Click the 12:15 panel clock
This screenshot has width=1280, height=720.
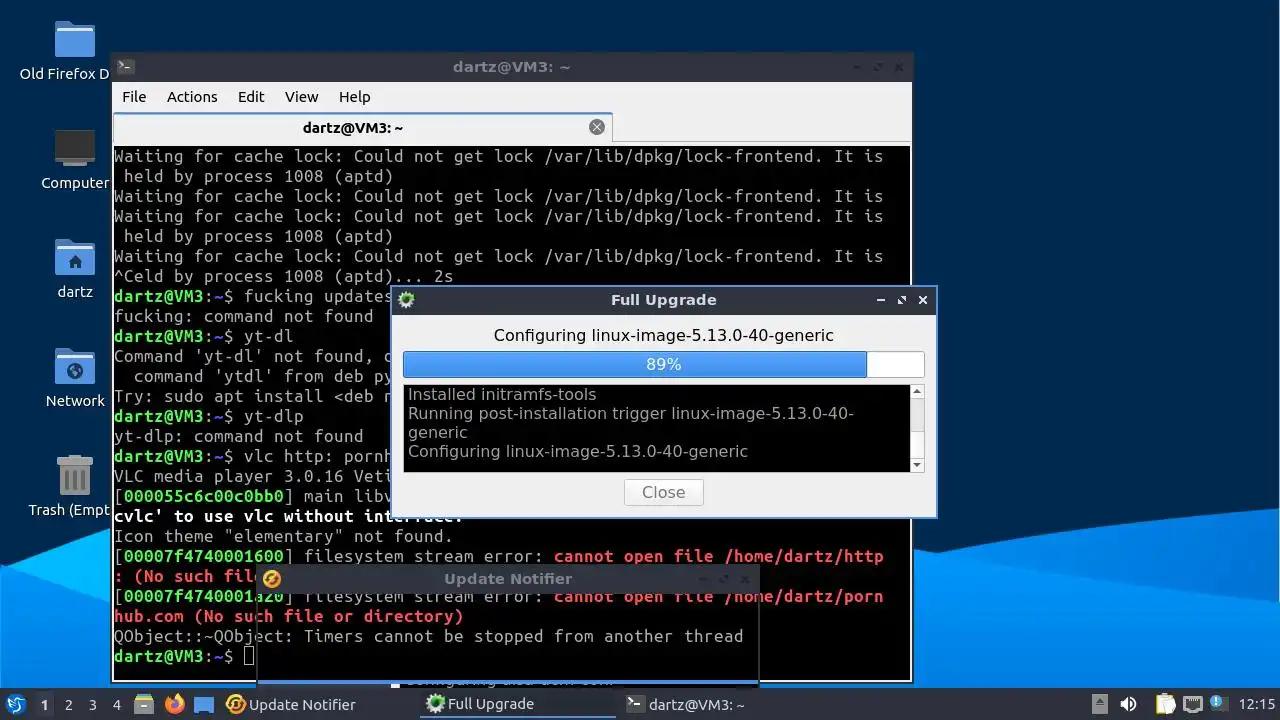(1257, 704)
